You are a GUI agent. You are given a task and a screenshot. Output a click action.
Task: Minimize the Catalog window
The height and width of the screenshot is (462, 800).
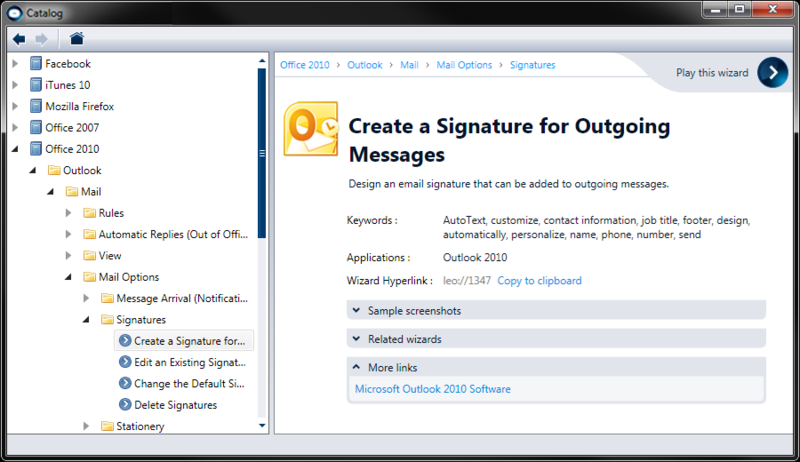715,9
